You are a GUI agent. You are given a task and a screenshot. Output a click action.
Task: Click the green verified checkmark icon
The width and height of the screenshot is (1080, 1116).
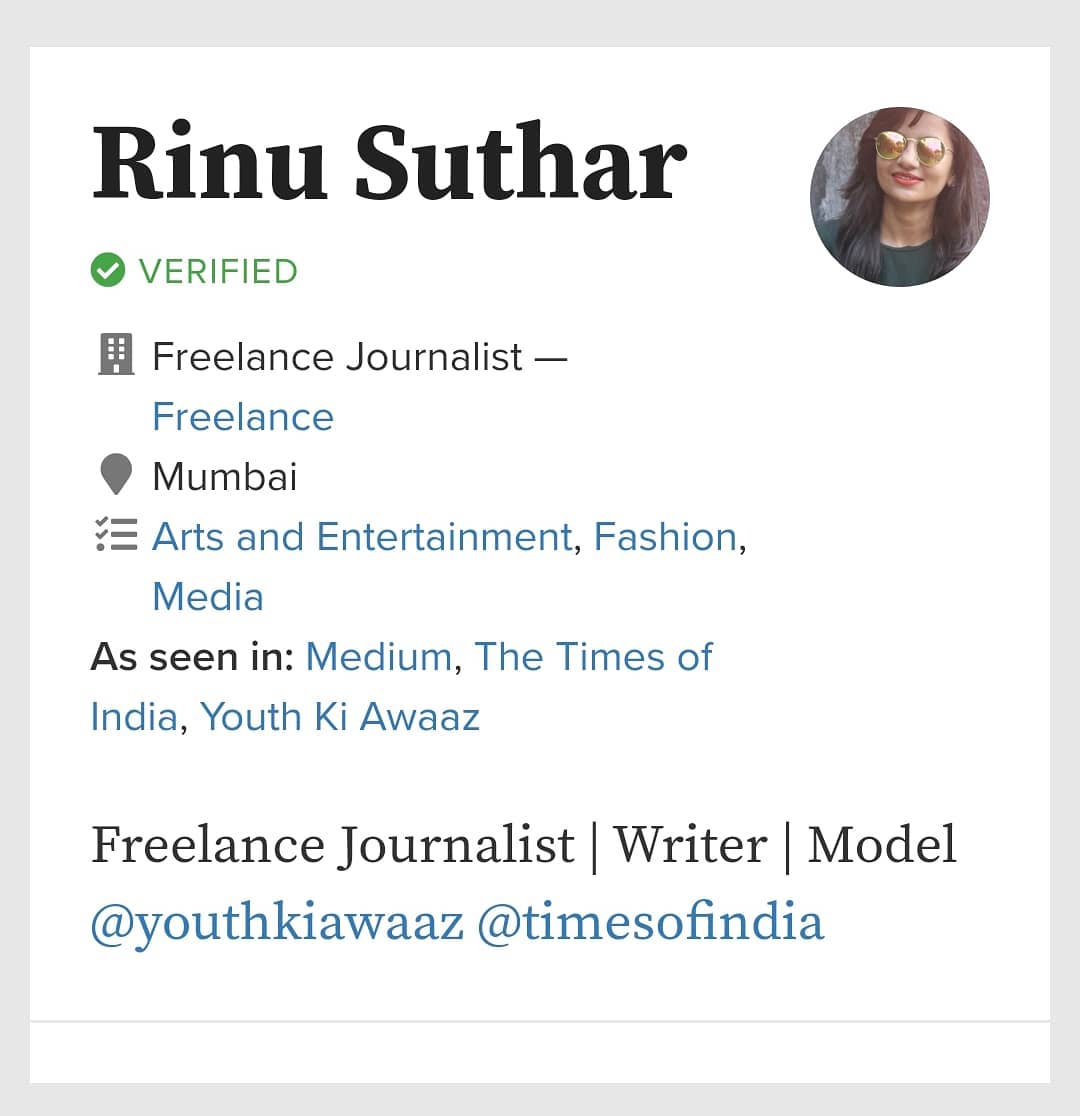107,271
